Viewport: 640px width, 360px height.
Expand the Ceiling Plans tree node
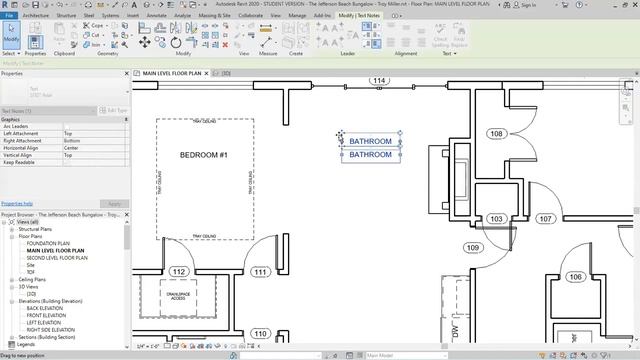(x=12, y=280)
